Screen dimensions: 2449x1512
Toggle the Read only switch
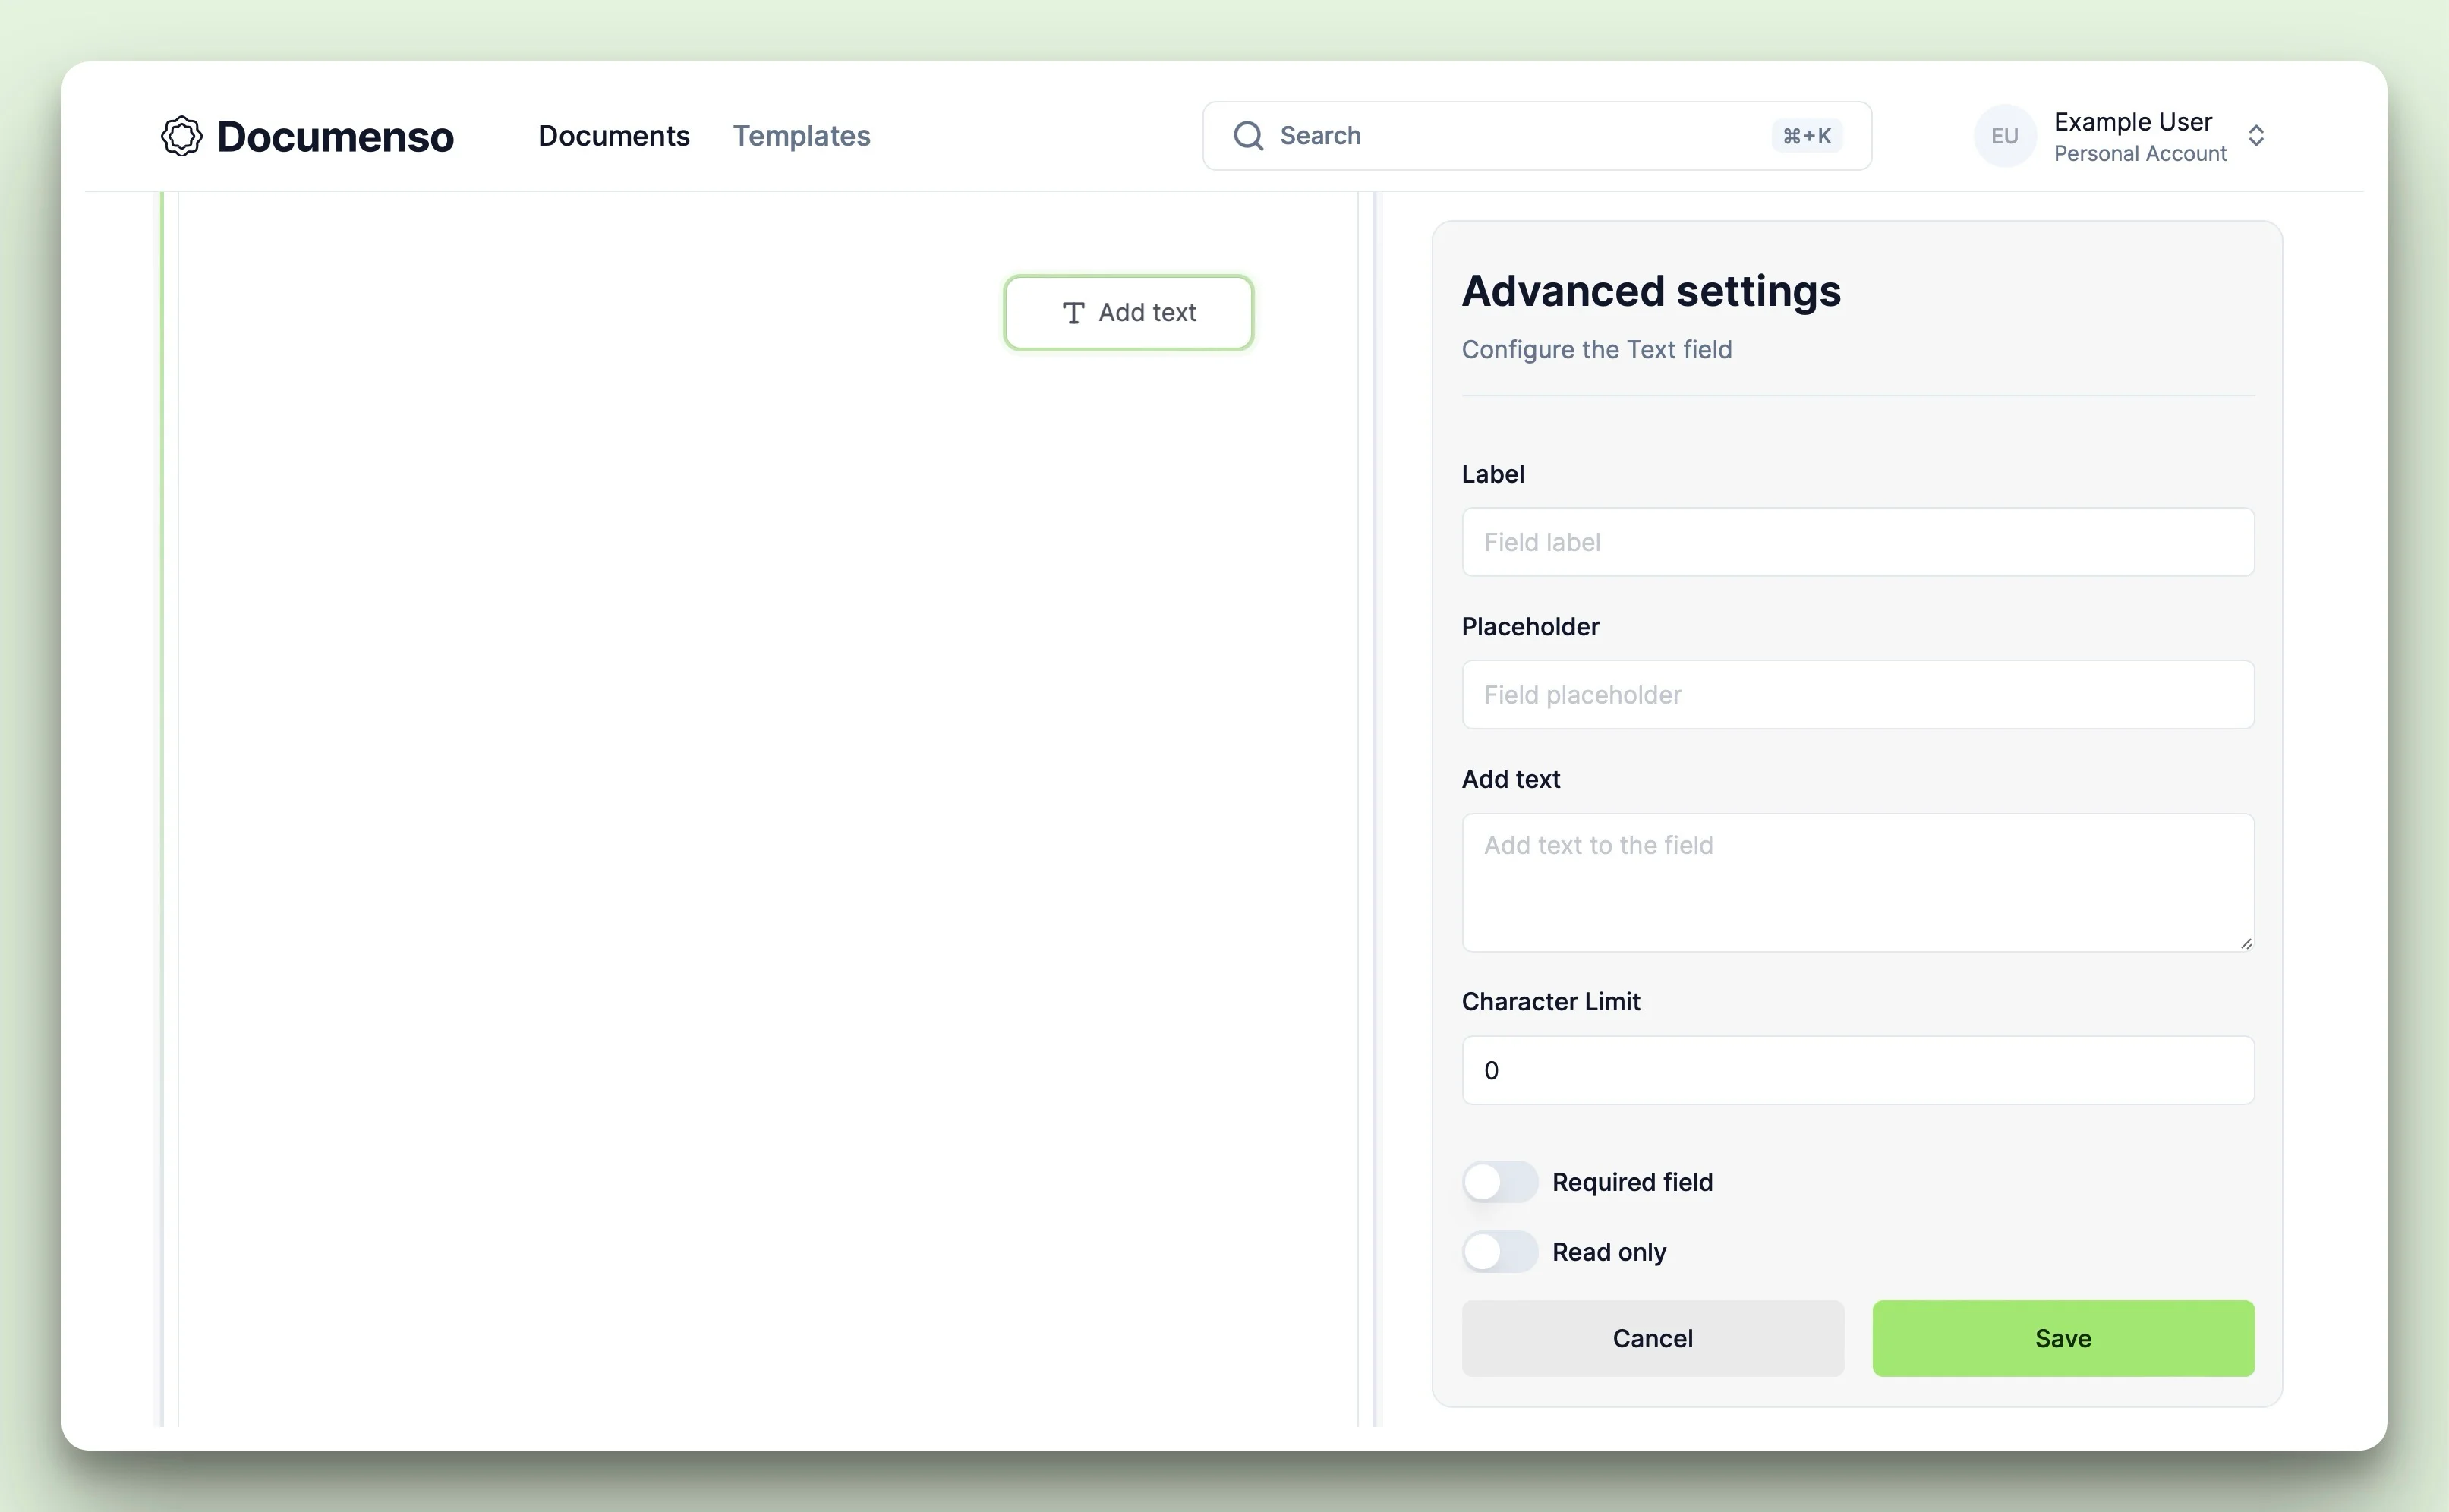click(1499, 1252)
